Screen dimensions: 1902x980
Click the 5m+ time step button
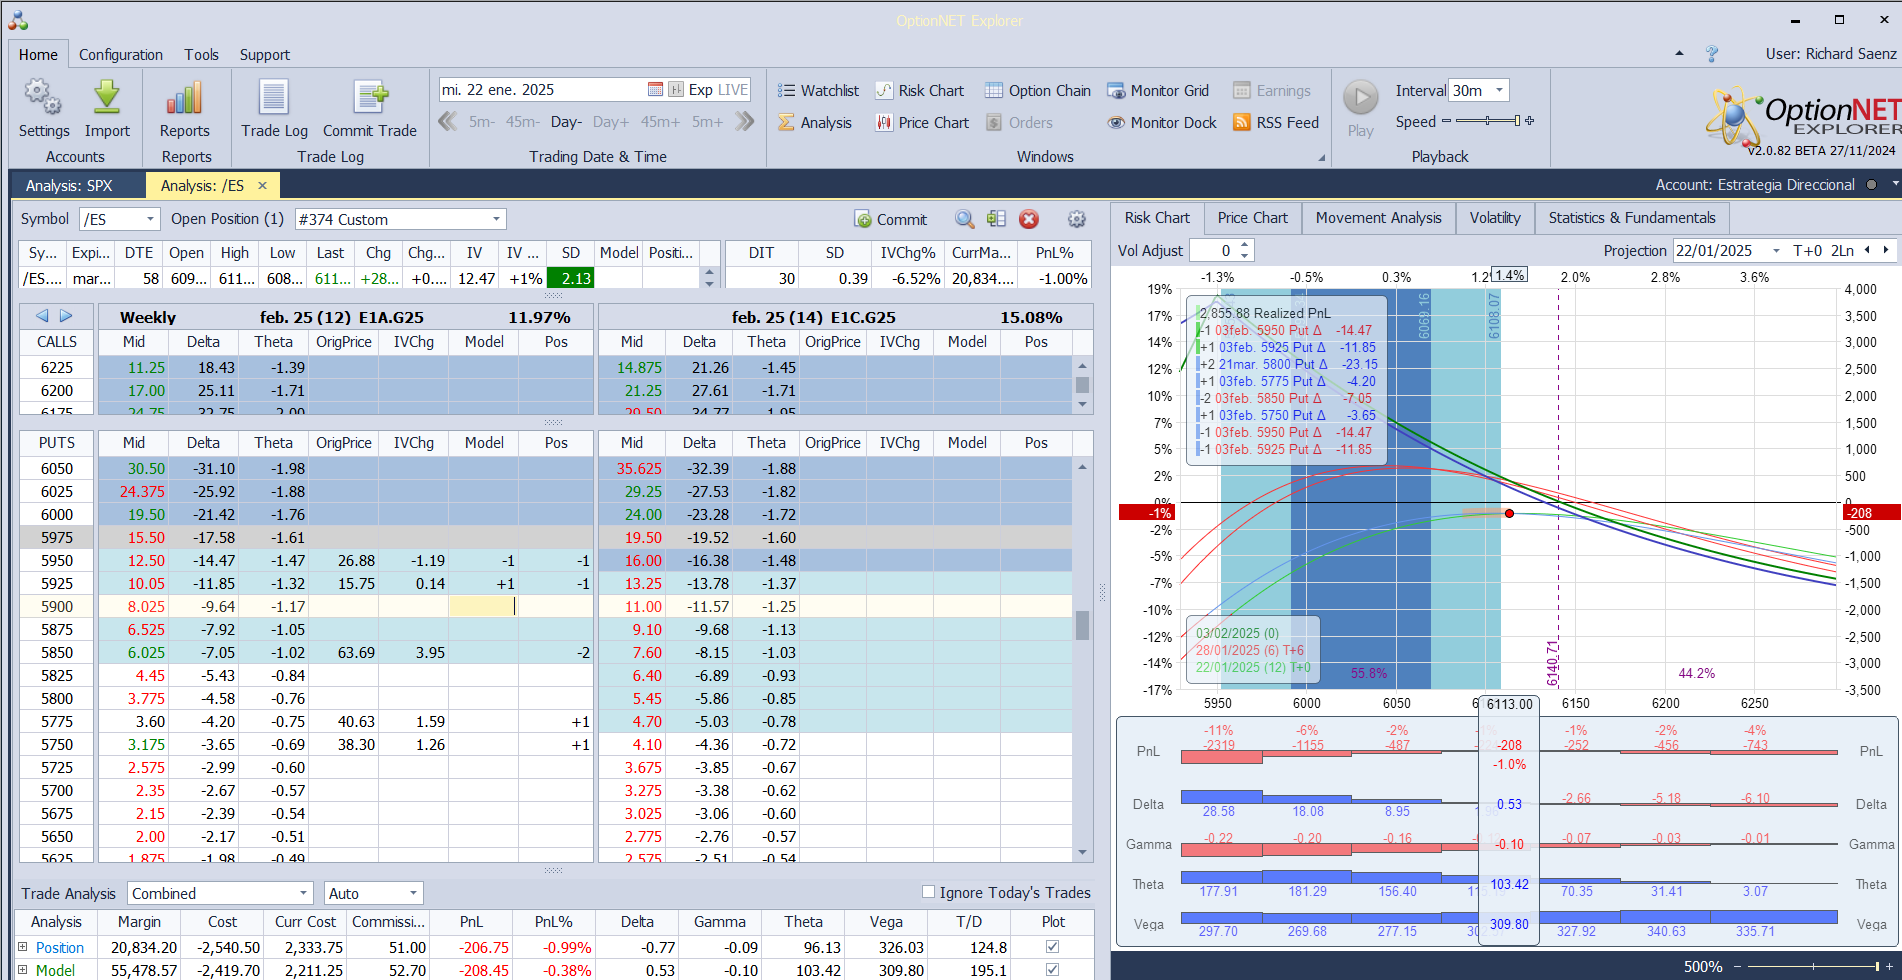point(707,122)
